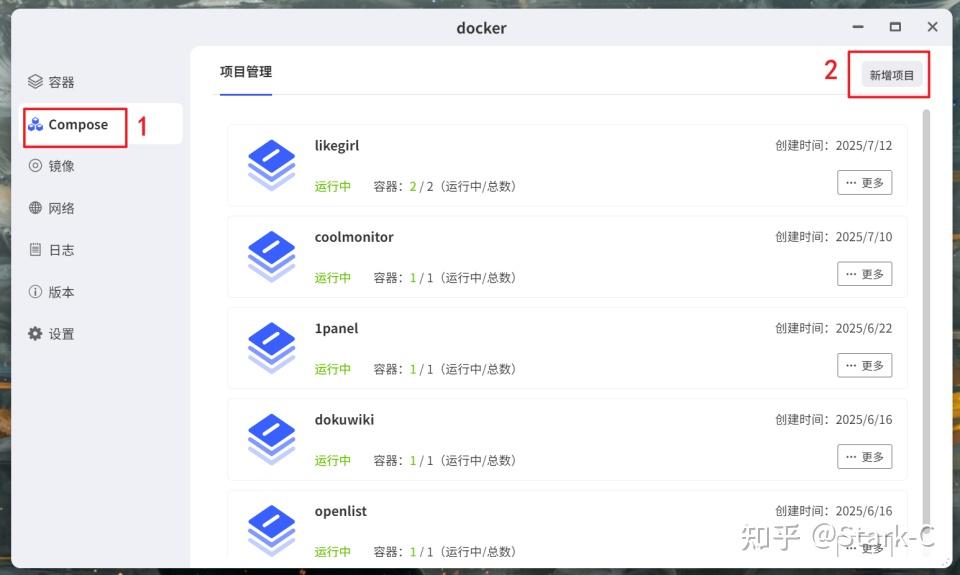The width and height of the screenshot is (960, 575).
Task: Click the likegirl project stack icon
Action: point(271,165)
